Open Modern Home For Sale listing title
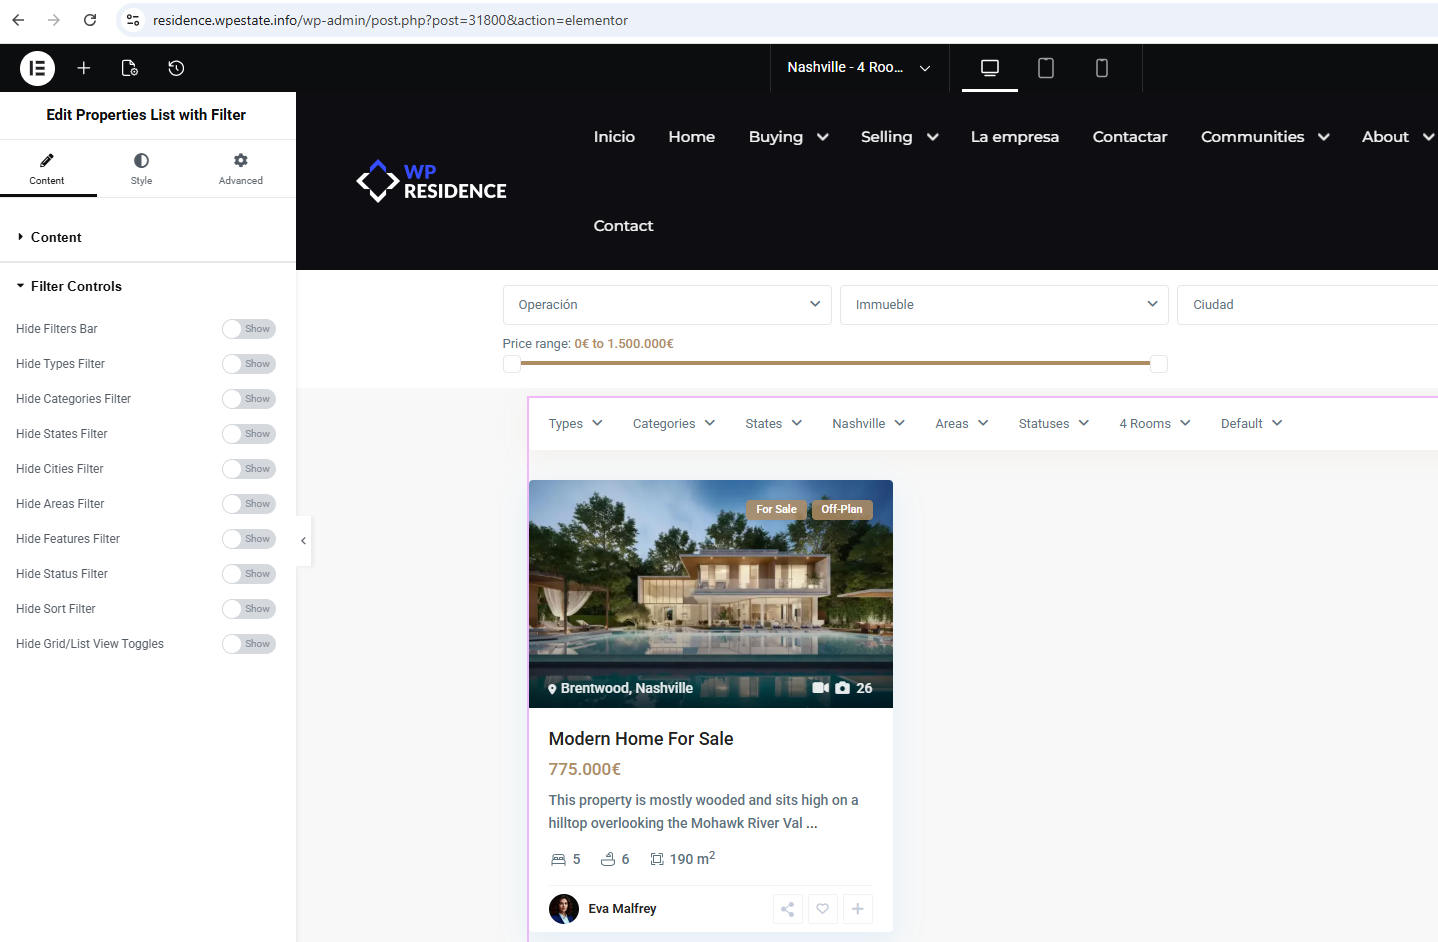The image size is (1438, 942). tap(641, 739)
